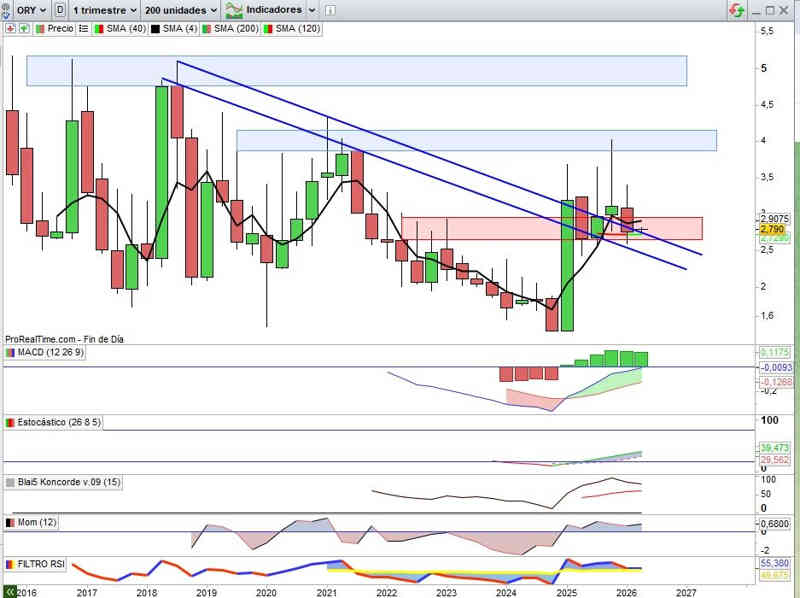Click the FILTRO RSI color swatch
The width and height of the screenshot is (800, 598).
click(x=11, y=564)
